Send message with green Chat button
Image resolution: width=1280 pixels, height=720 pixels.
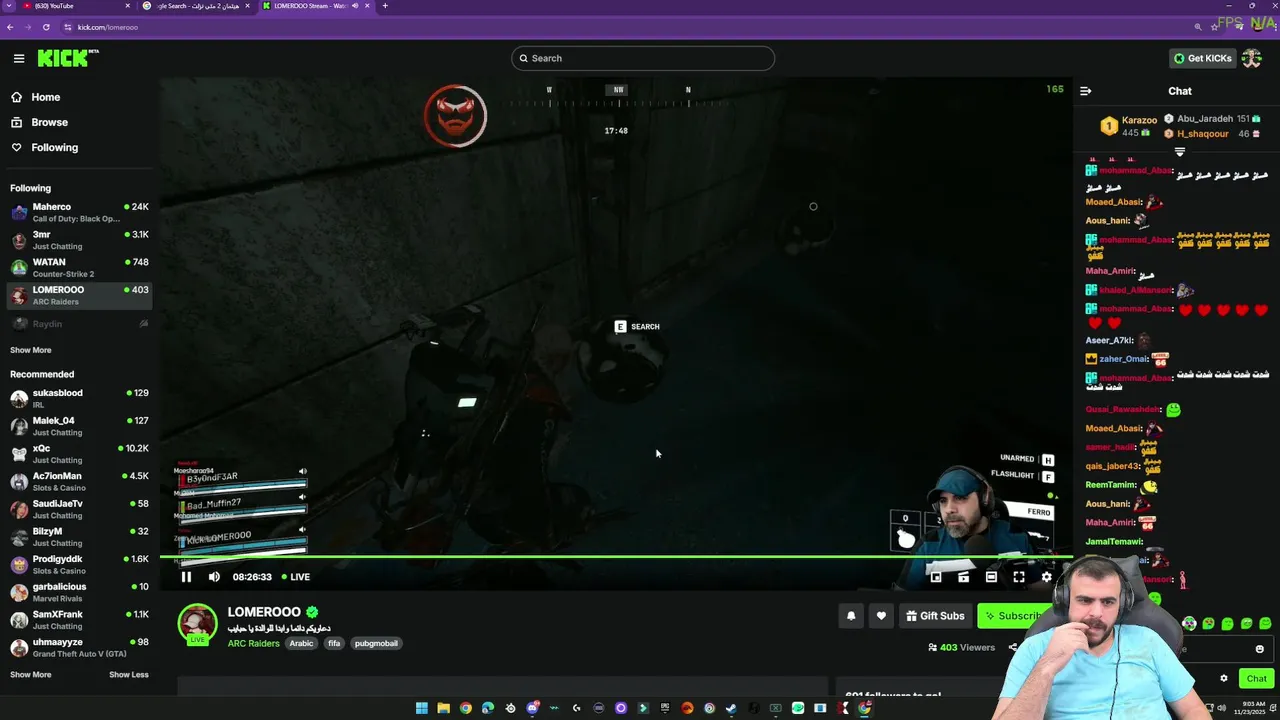pos(1256,678)
